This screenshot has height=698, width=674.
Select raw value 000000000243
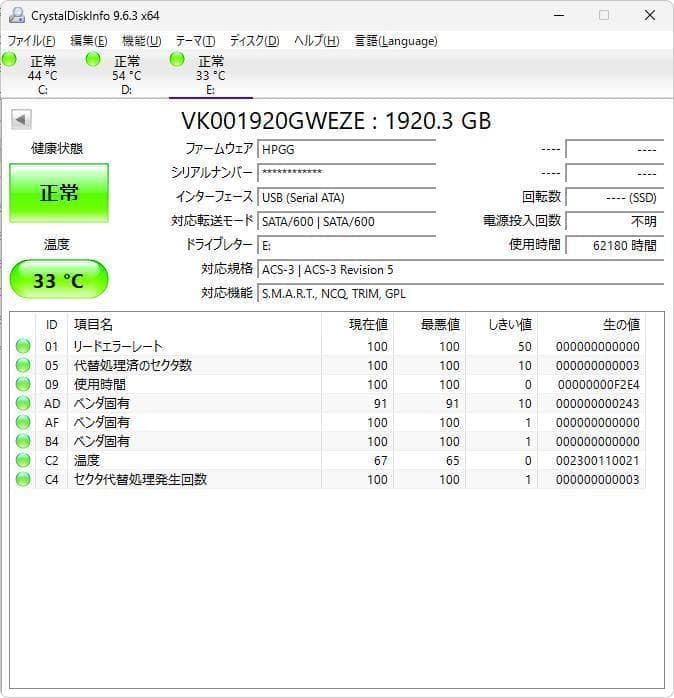[x=597, y=404]
